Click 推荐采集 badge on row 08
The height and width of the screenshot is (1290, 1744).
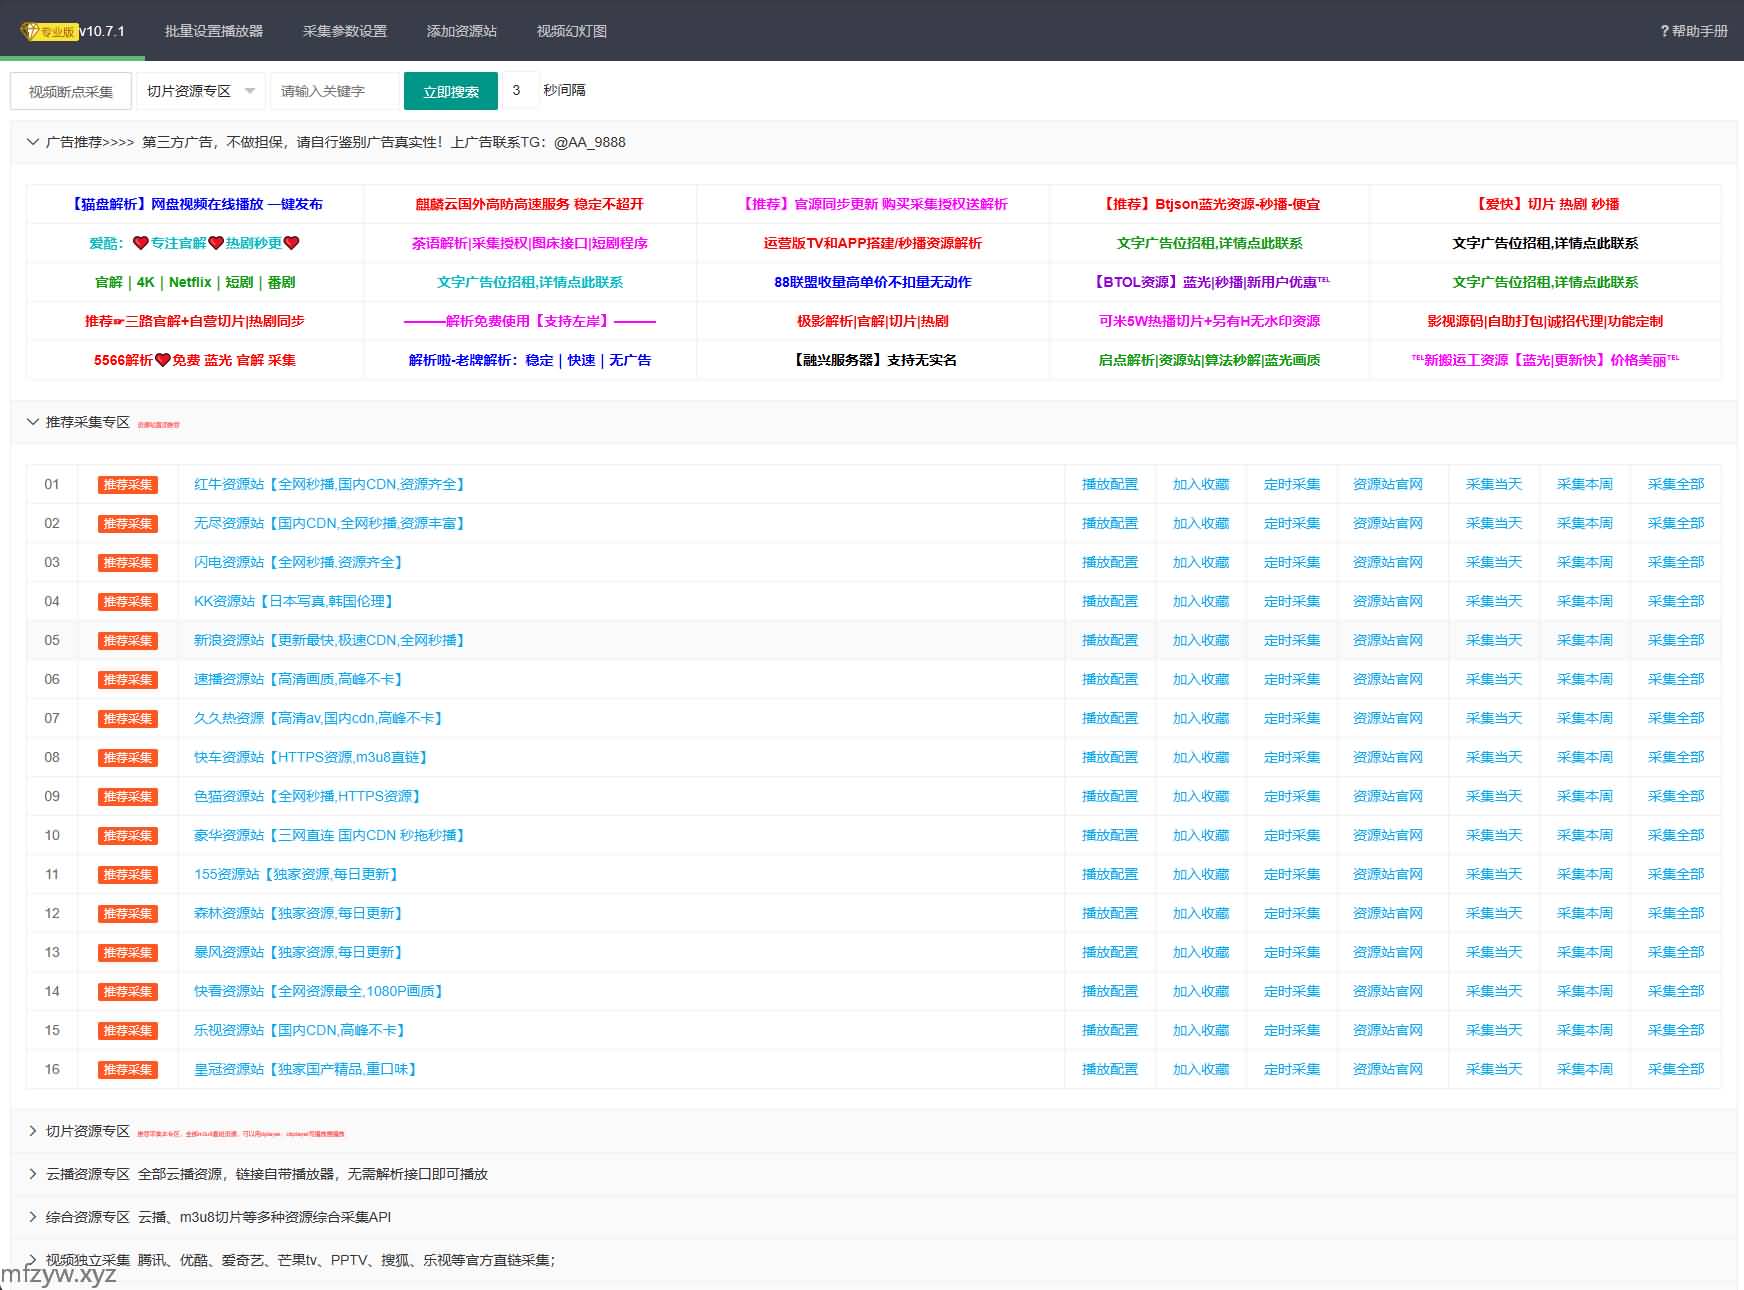(x=127, y=758)
